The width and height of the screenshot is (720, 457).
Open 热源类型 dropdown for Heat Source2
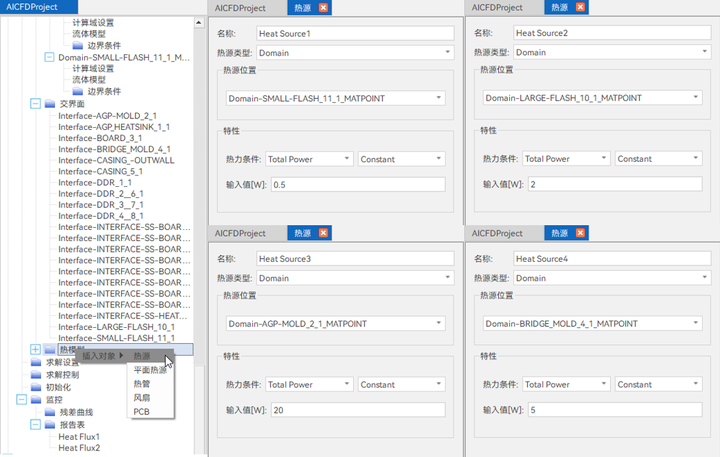tap(612, 52)
